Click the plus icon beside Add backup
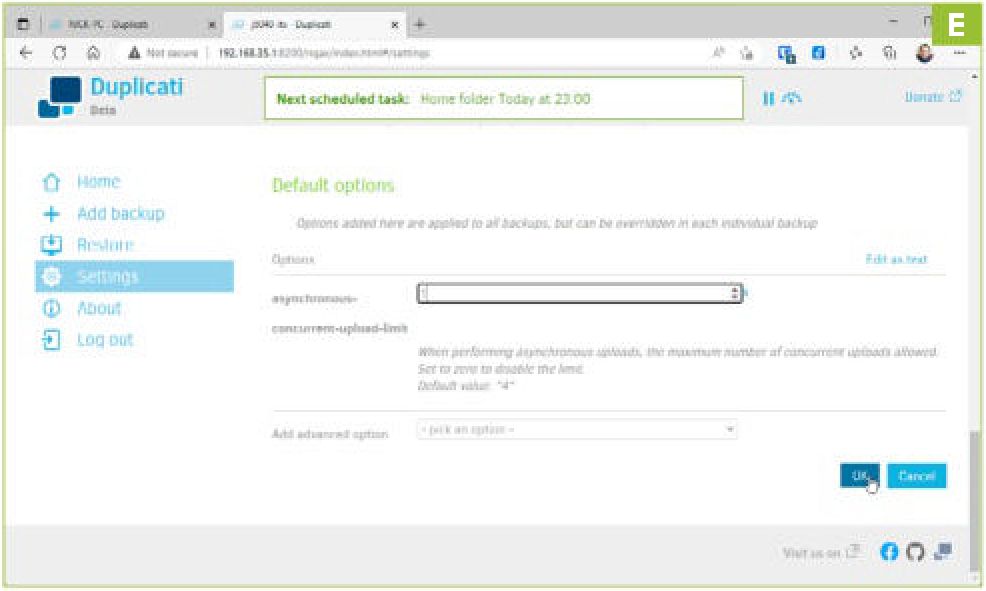986x591 pixels. coord(51,214)
